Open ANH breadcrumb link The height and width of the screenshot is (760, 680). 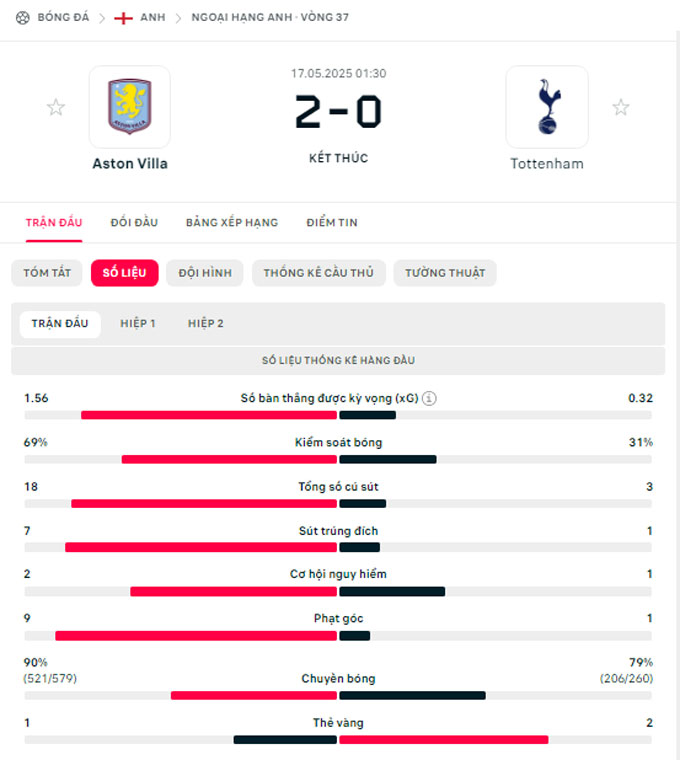pos(153,17)
